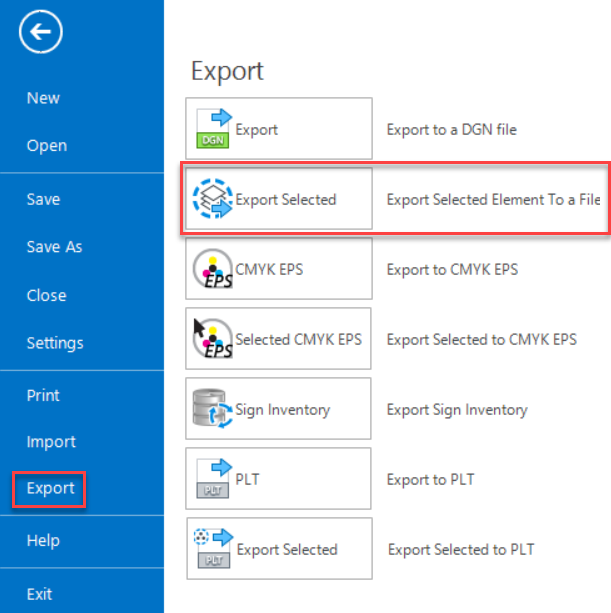Exit the application via sidebar
611x613 pixels.
[x=39, y=594]
